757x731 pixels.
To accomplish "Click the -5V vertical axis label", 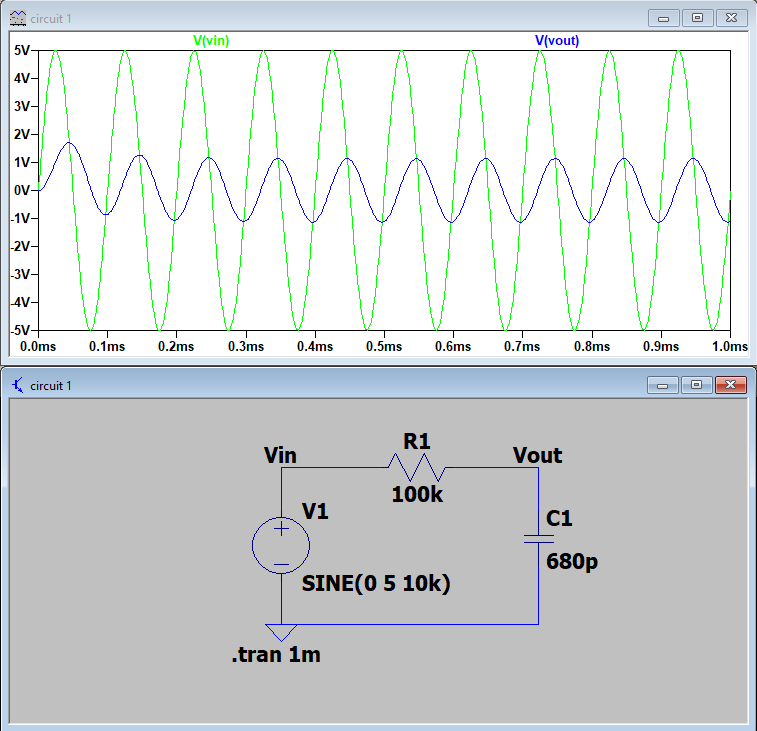I will (20, 330).
